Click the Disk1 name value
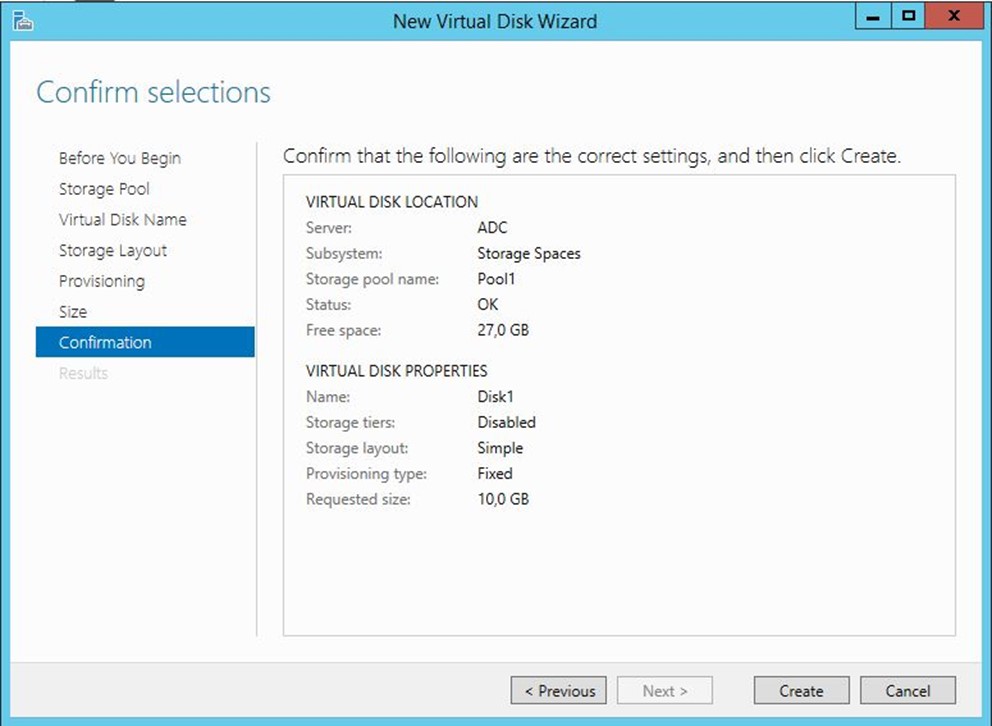 (x=495, y=397)
